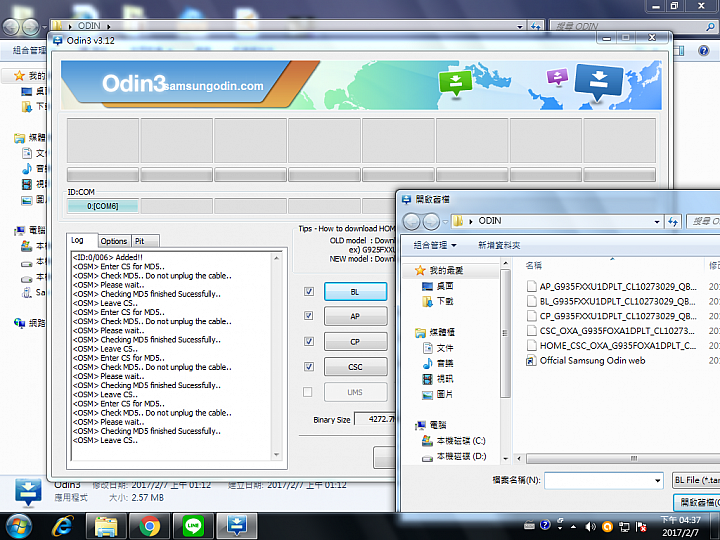
Task: Click the Binary Size value field
Action: tap(375, 419)
